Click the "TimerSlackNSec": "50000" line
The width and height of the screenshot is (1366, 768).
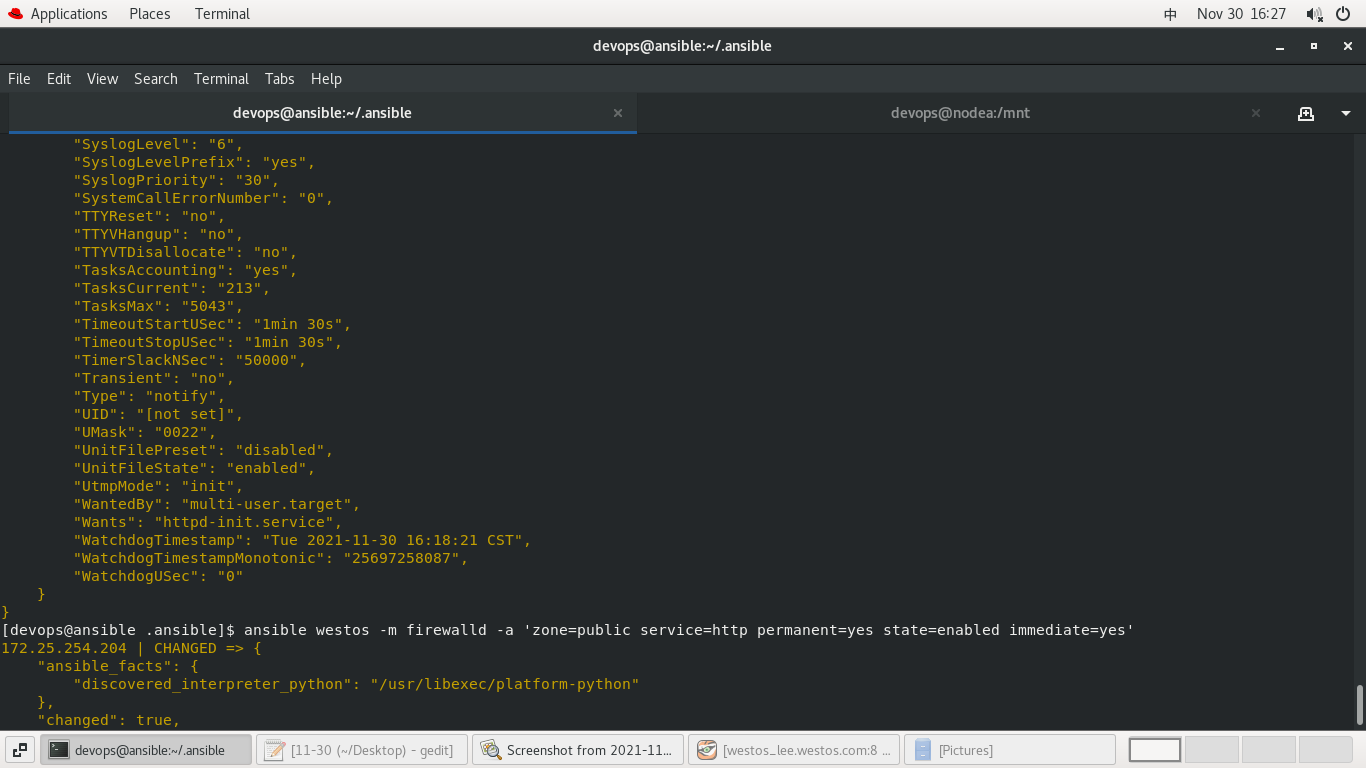coord(190,360)
